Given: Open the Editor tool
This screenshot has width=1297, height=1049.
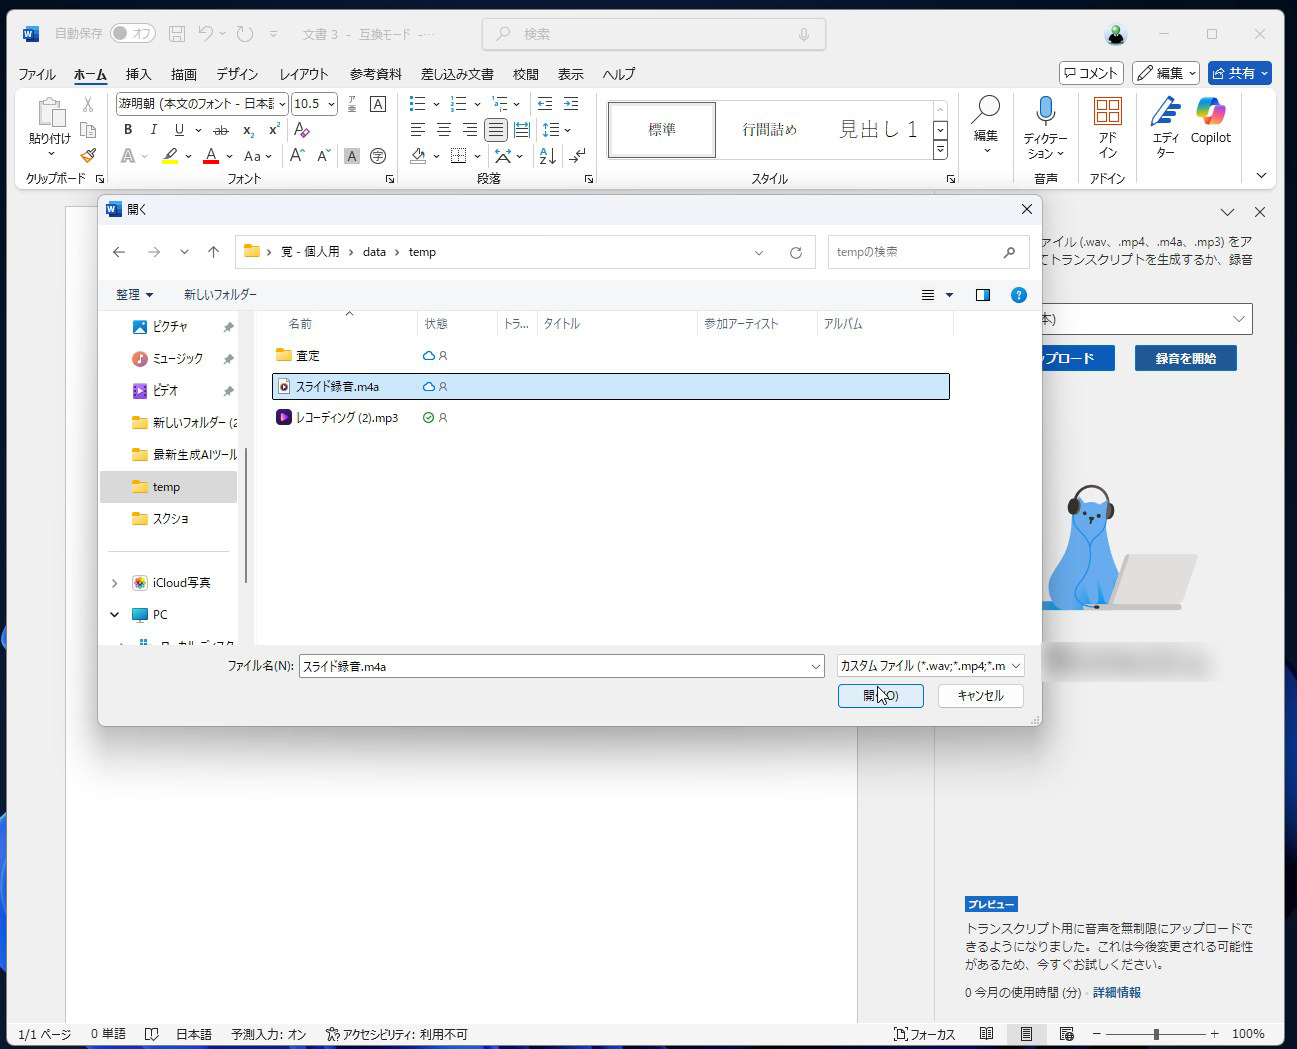Looking at the screenshot, I should (x=1165, y=128).
